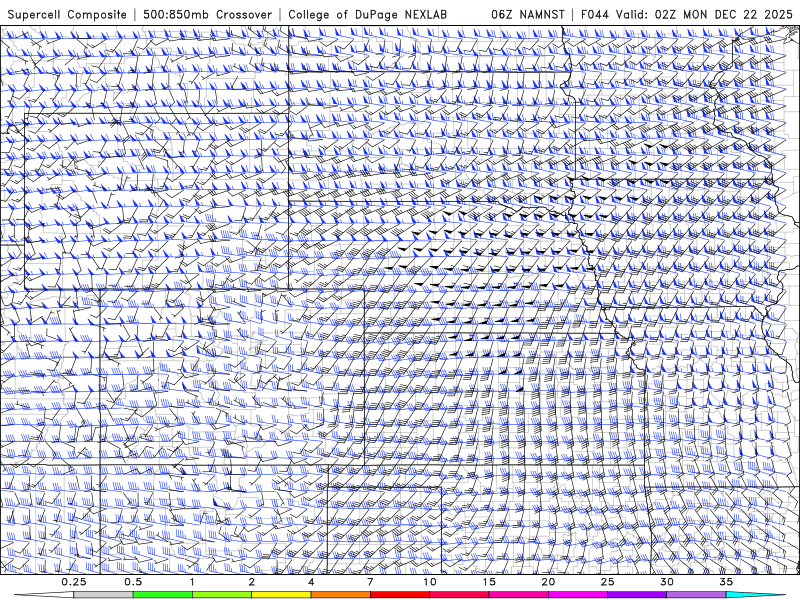Select the lavender legend segment from 30 to 35
The height and width of the screenshot is (600, 800).
click(x=696, y=595)
